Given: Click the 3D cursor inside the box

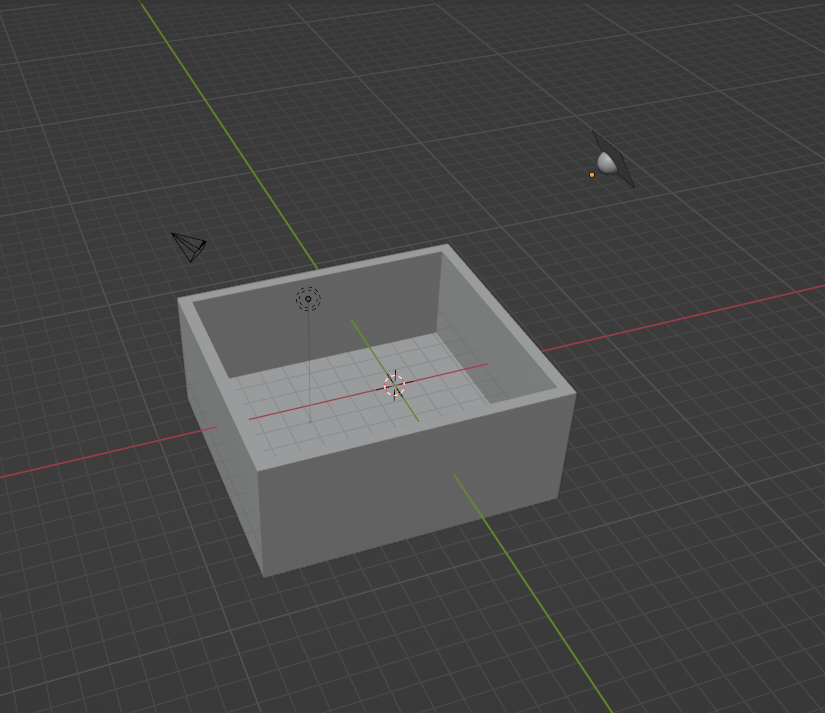Looking at the screenshot, I should (x=395, y=385).
